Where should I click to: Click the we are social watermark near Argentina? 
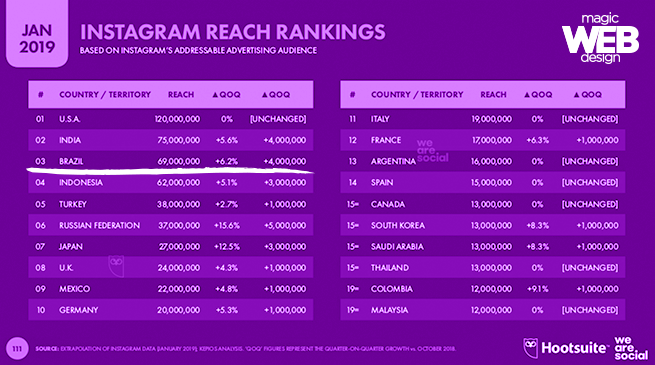coord(432,151)
